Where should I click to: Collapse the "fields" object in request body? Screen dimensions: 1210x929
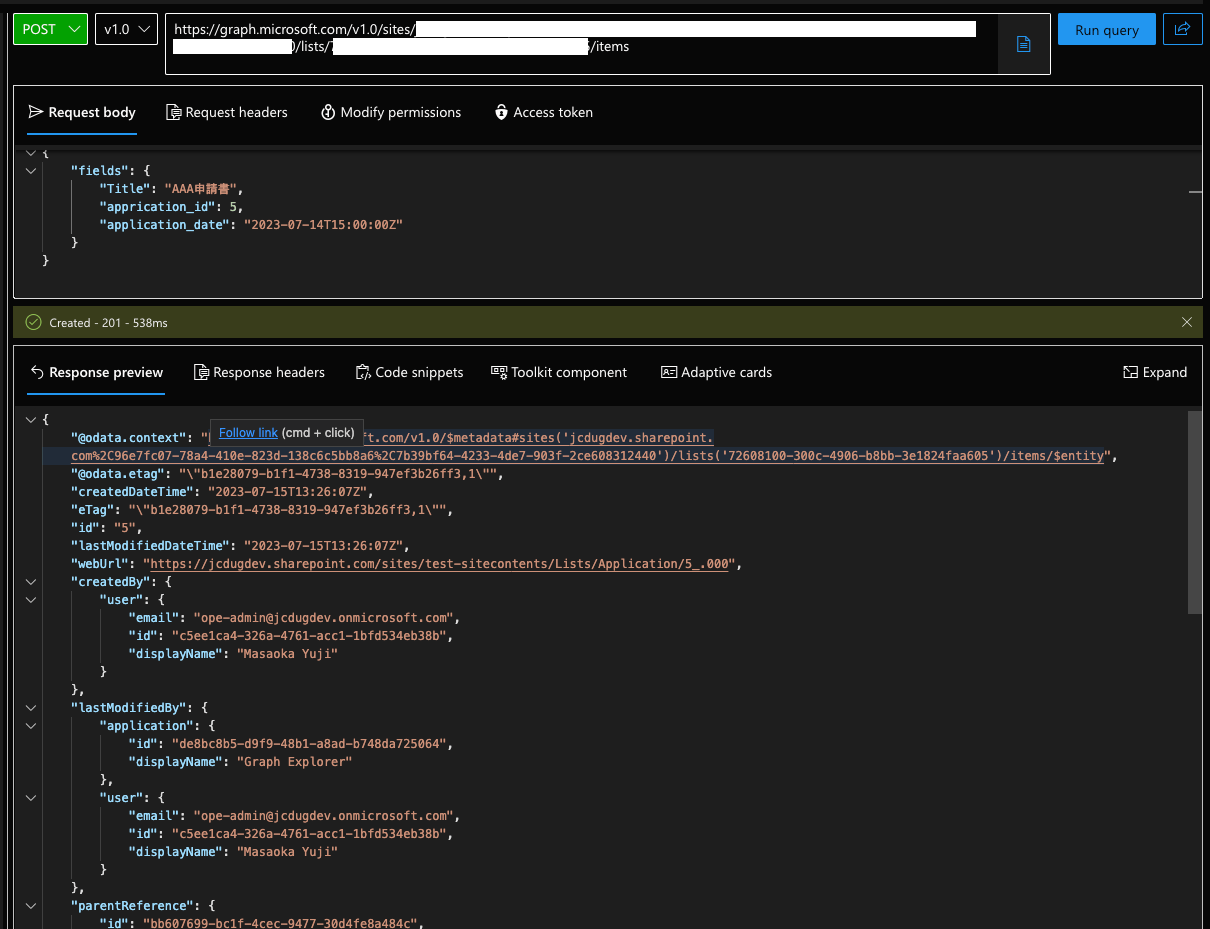32,171
